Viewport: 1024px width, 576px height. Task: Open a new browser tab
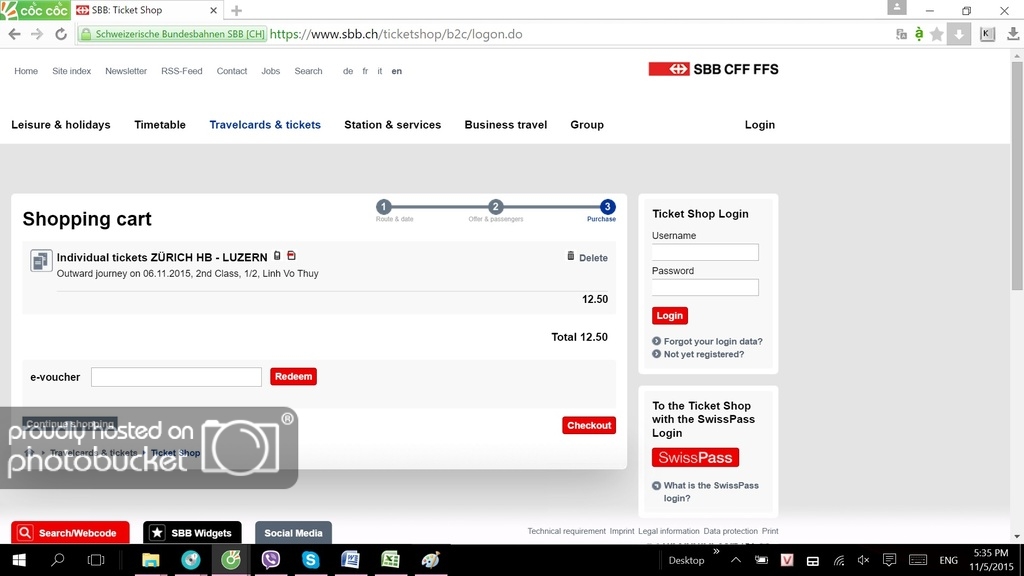pyautogui.click(x=236, y=10)
